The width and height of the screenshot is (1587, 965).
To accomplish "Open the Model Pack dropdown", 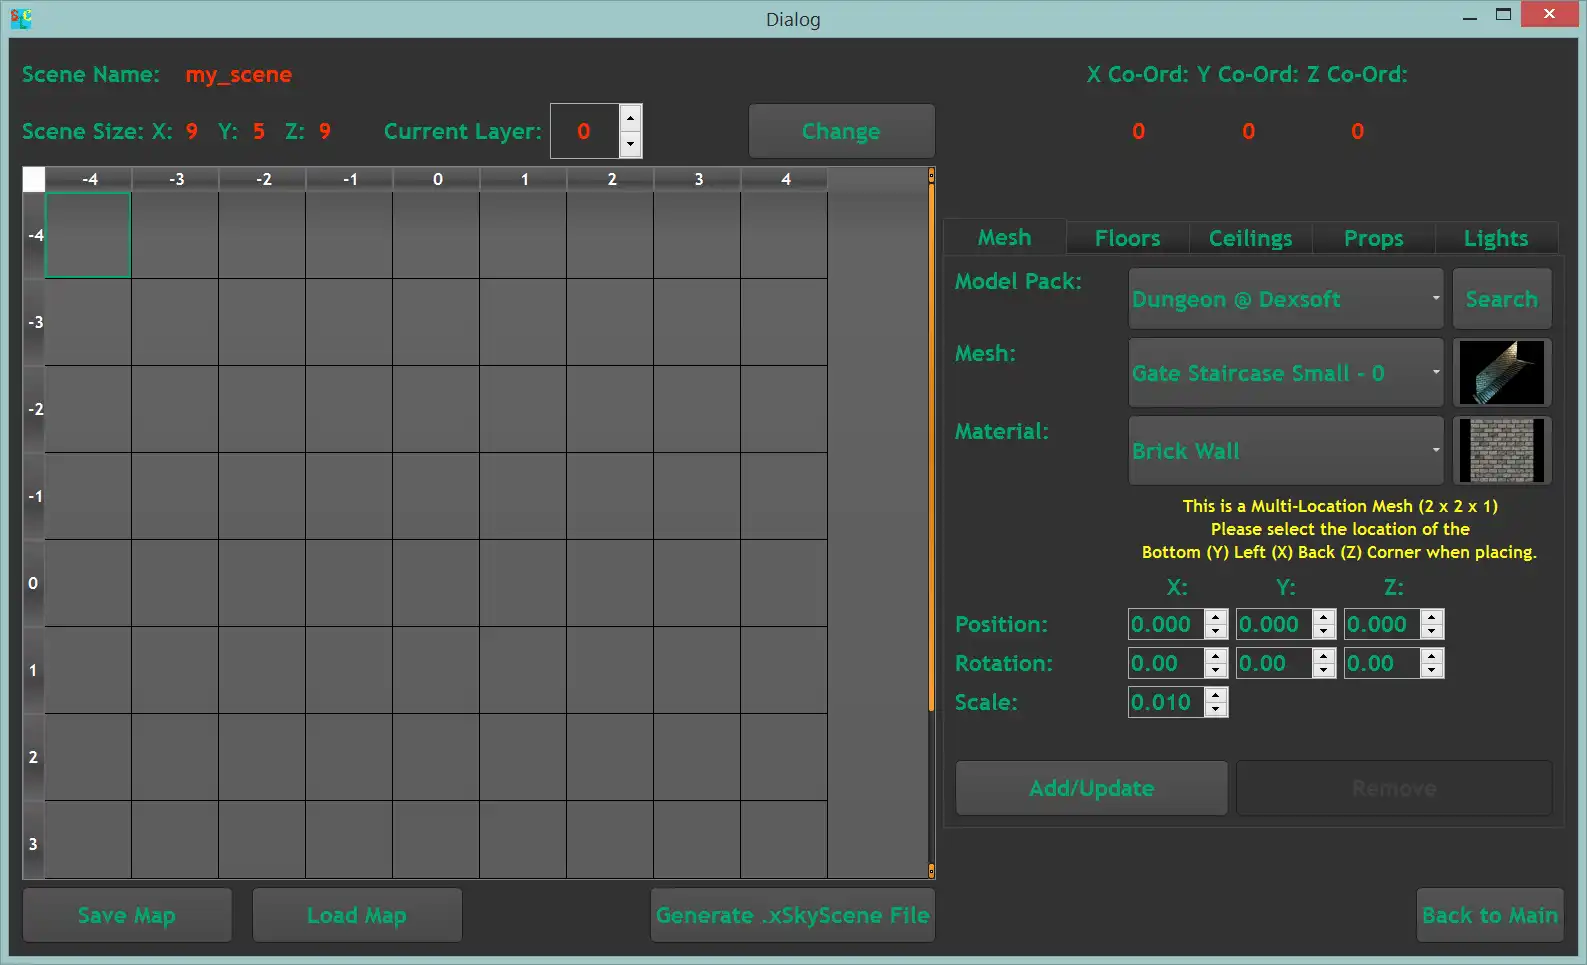I will coord(1286,298).
